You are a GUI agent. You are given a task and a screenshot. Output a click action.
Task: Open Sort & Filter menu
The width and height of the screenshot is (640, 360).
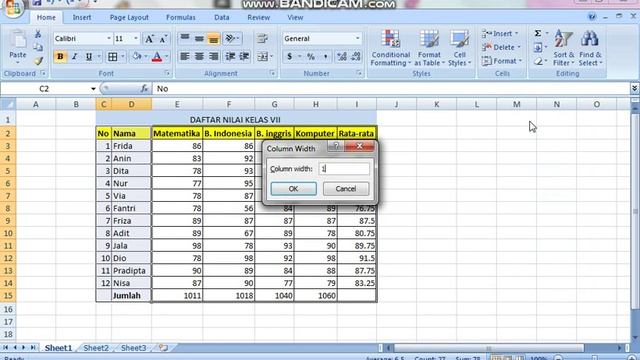pyautogui.click(x=563, y=48)
